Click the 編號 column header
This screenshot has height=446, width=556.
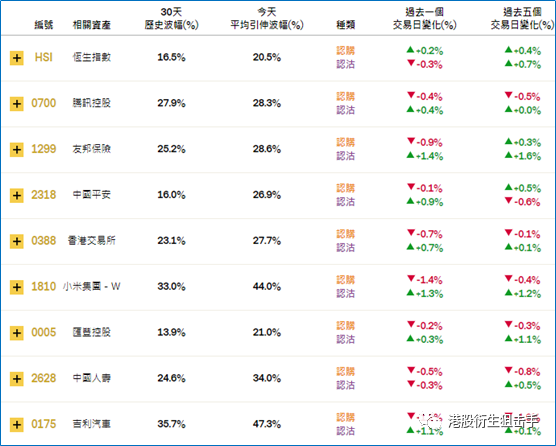tap(44, 25)
